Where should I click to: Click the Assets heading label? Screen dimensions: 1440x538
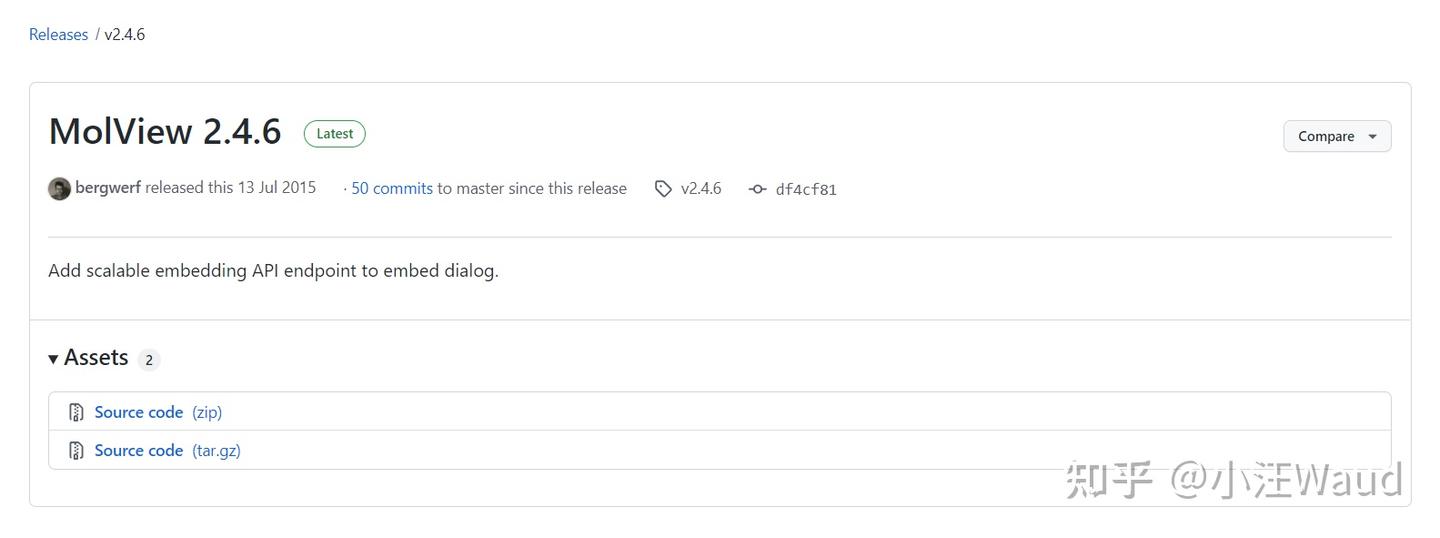tap(96, 358)
